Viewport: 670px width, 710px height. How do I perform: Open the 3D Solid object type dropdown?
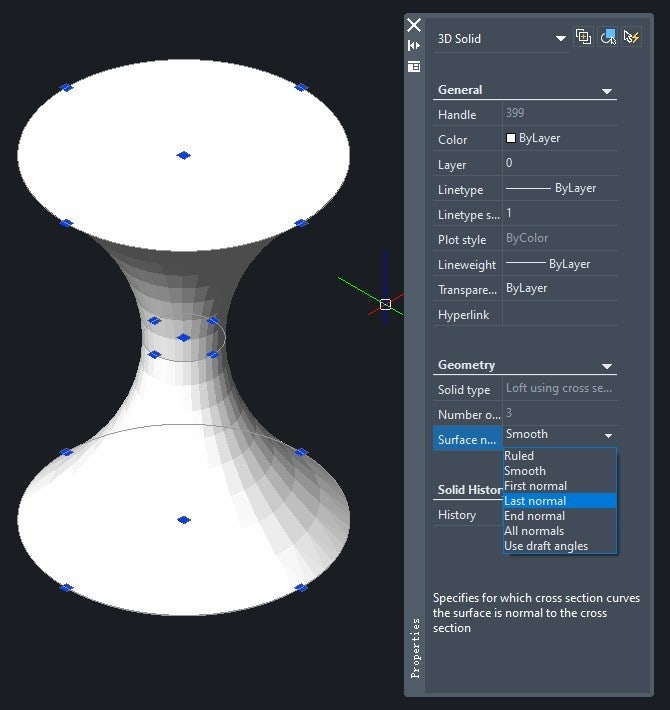click(x=560, y=38)
